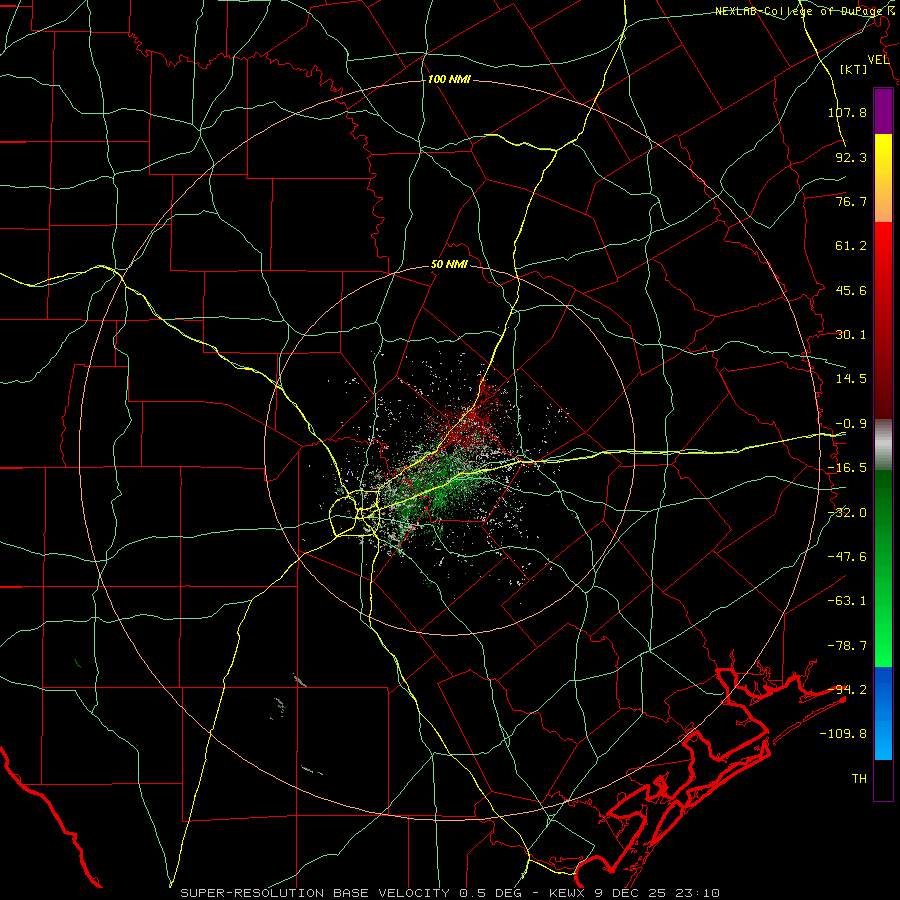The height and width of the screenshot is (900, 900).
Task: Click the -0.9 velocity scale value
Action: (851, 424)
